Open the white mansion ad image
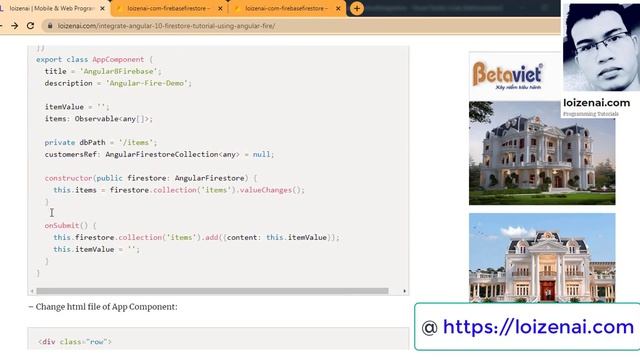The width and height of the screenshot is (640, 360). [x=542, y=258]
